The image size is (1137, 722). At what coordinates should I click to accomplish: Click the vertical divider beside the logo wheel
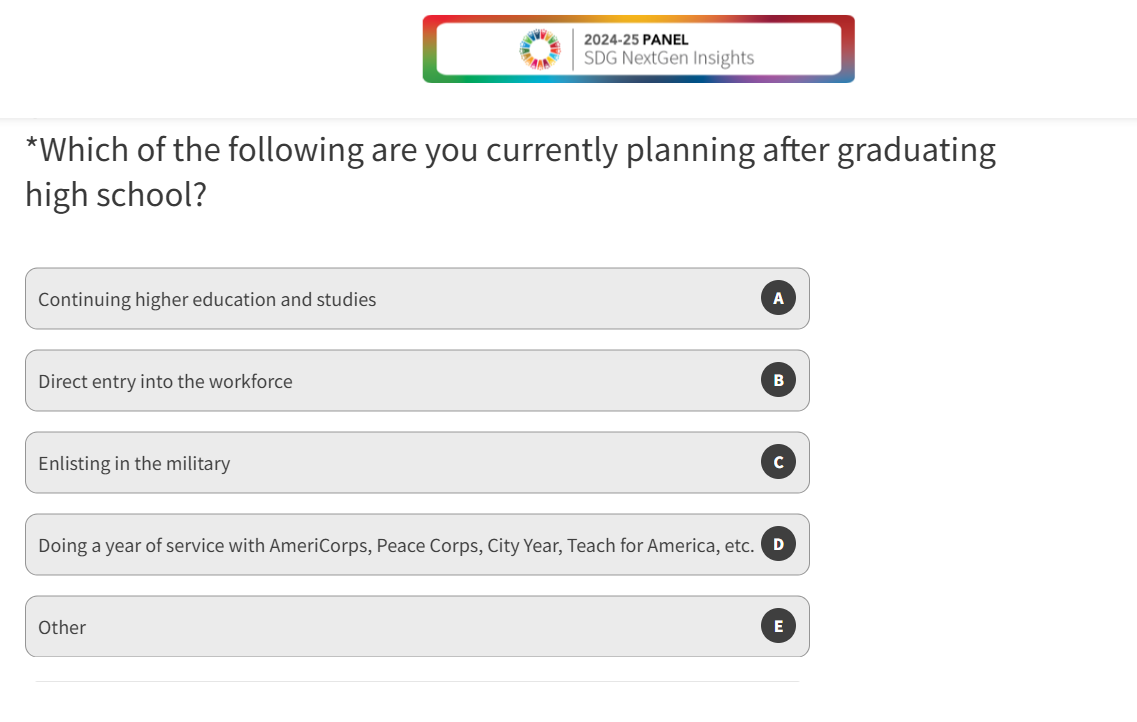[x=573, y=49]
